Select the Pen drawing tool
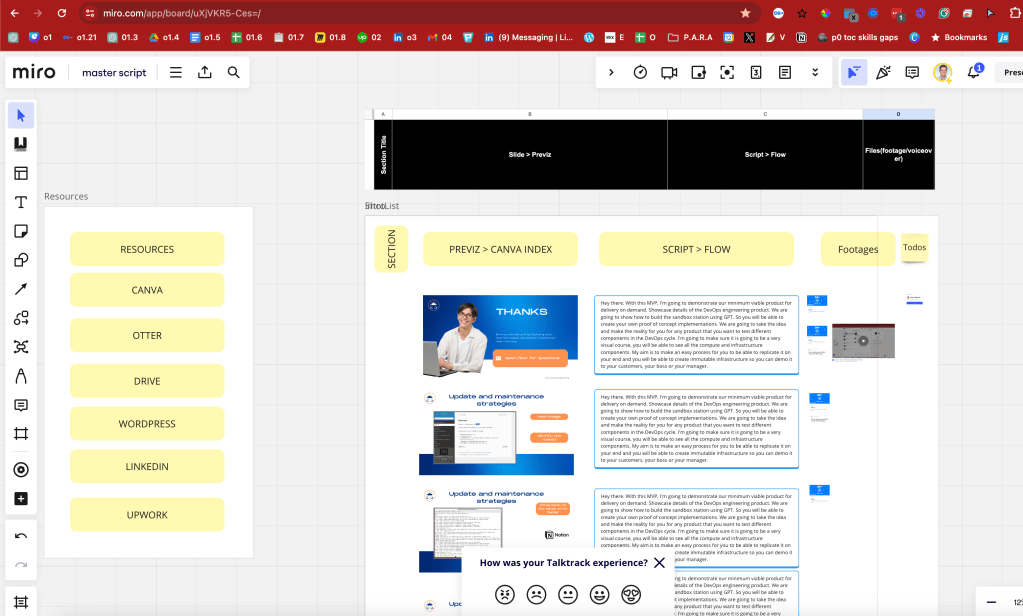Screen dimensions: 1023x616 click(21, 376)
